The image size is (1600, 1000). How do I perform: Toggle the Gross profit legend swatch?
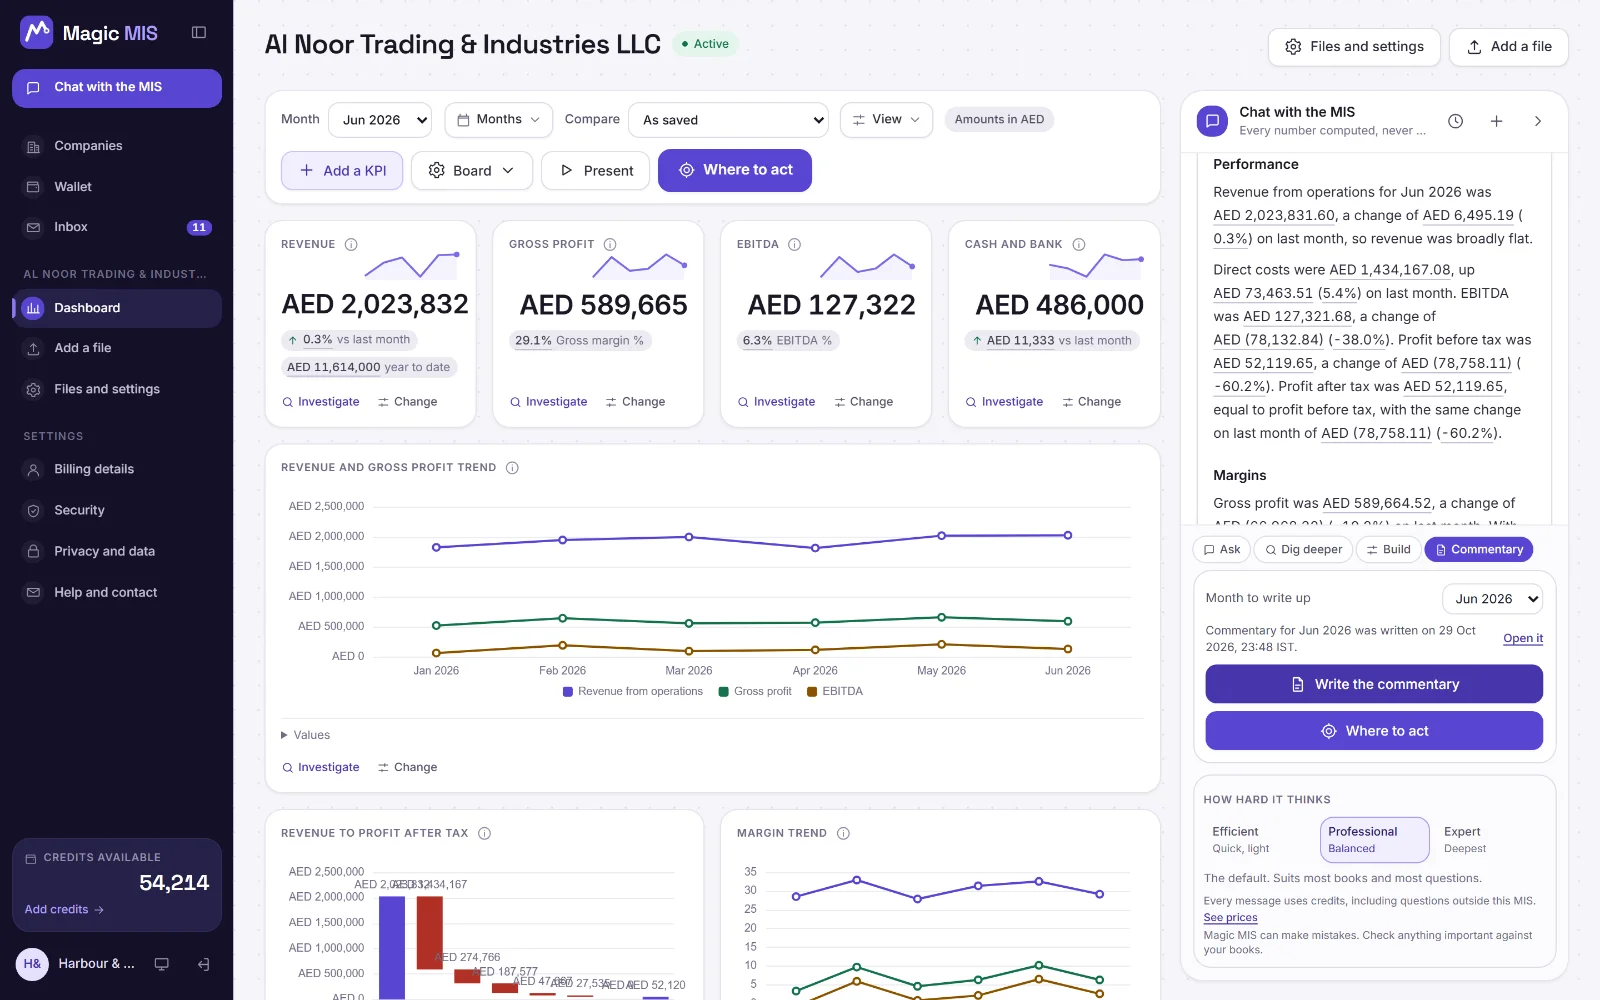point(723,692)
